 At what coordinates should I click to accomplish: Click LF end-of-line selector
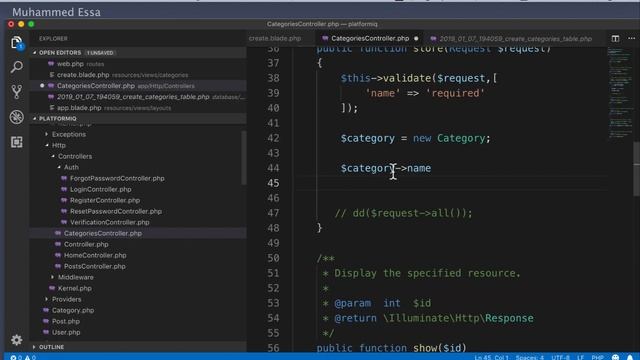[x=580, y=358]
